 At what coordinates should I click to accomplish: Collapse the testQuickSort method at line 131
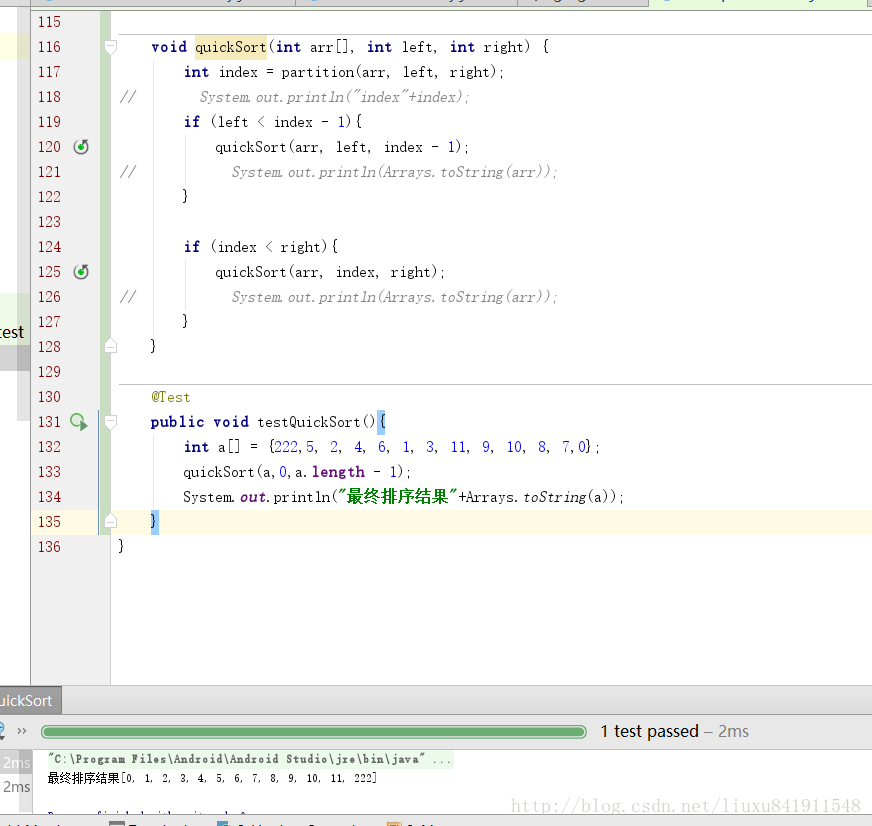111,422
